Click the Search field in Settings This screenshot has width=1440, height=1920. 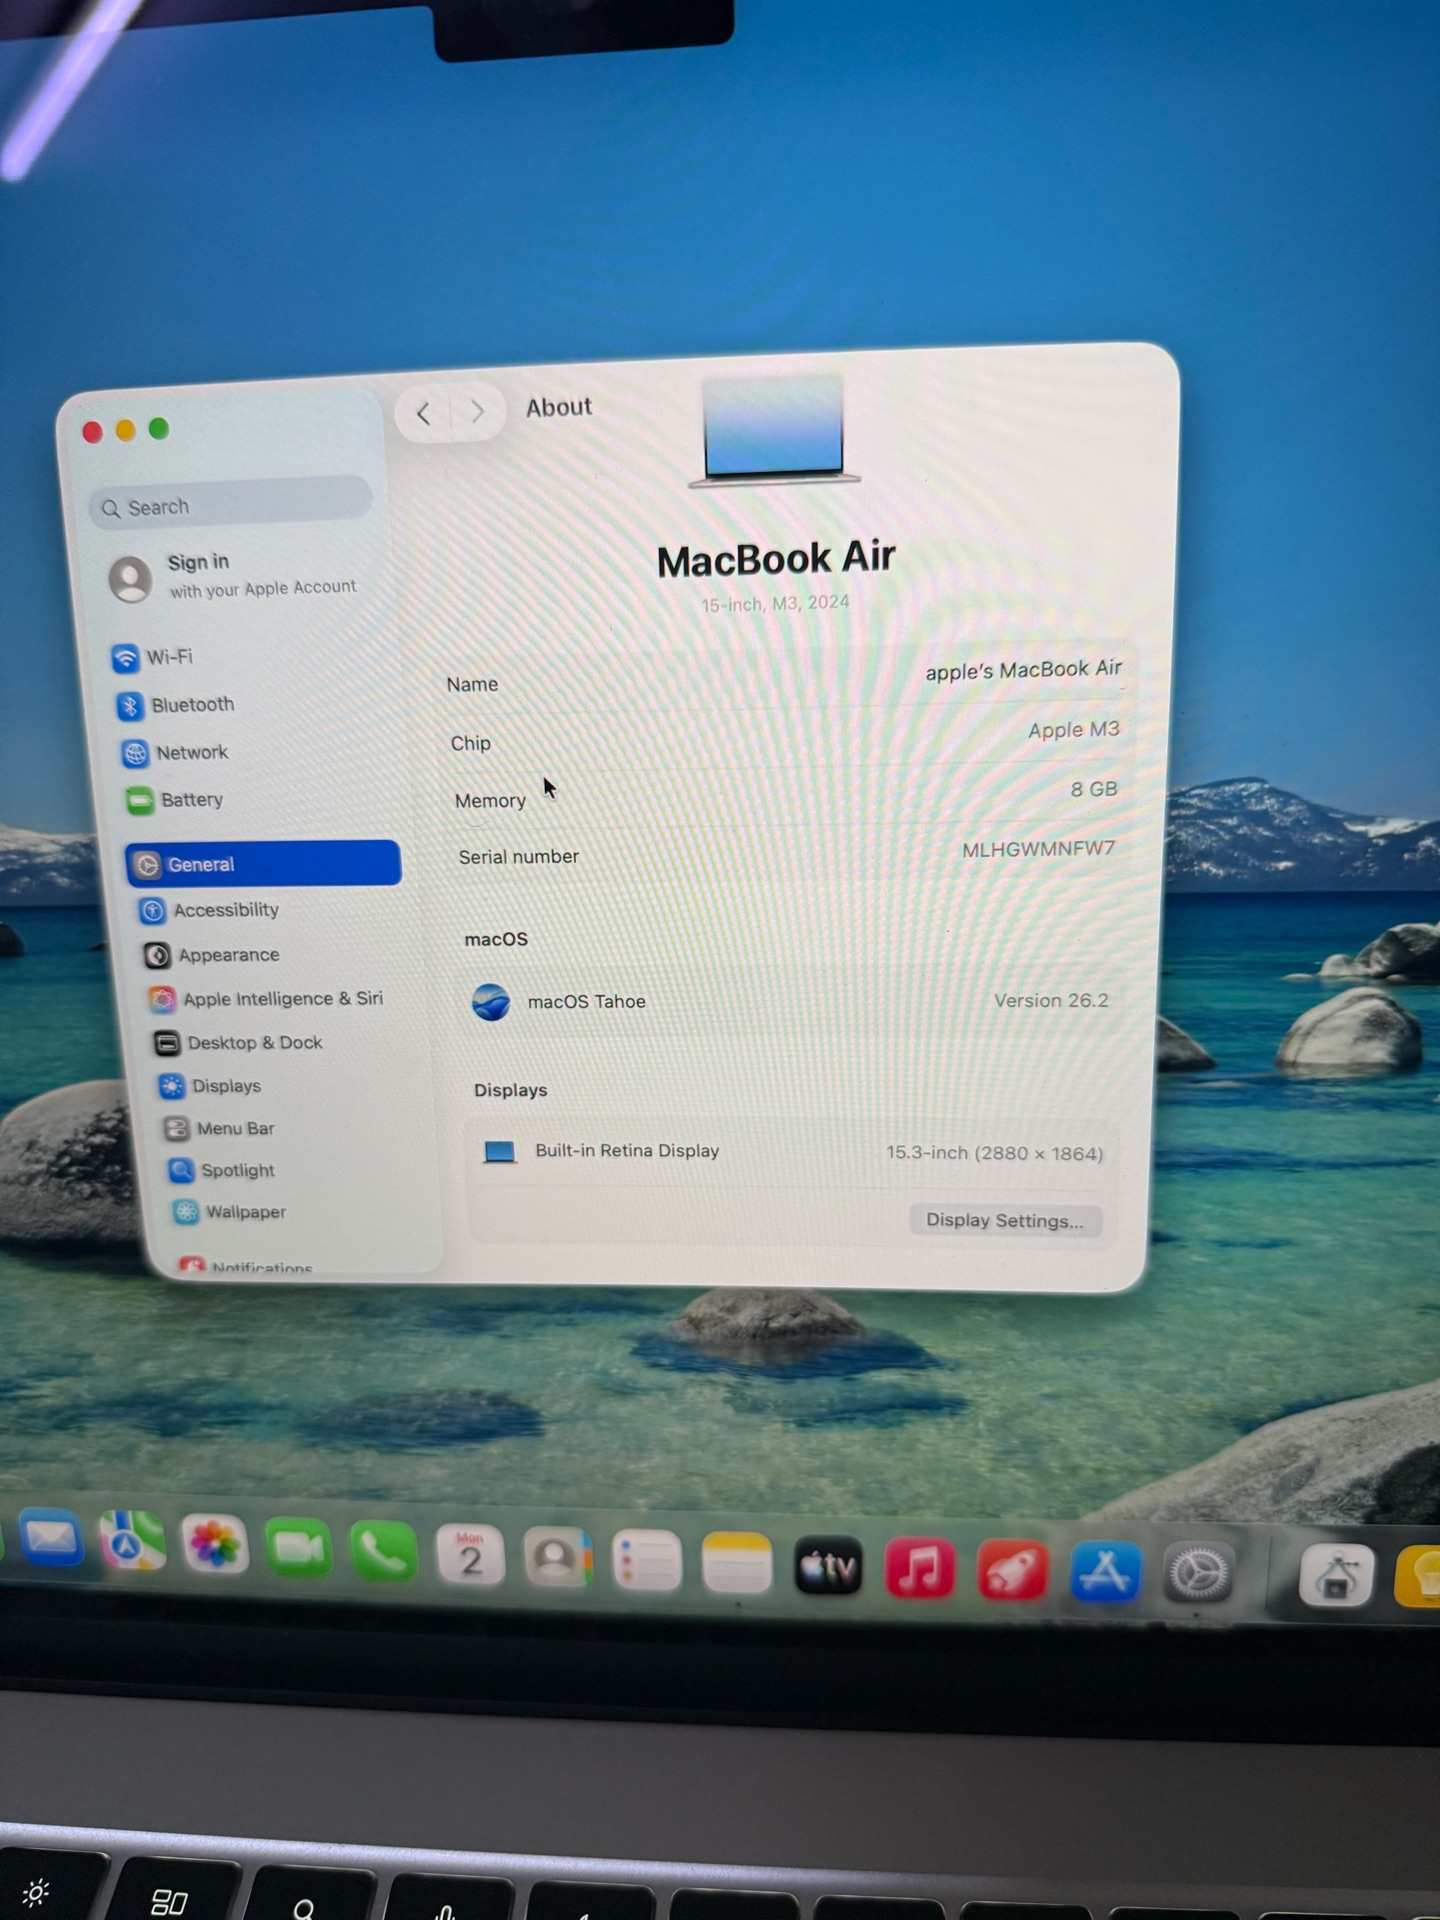click(231, 504)
